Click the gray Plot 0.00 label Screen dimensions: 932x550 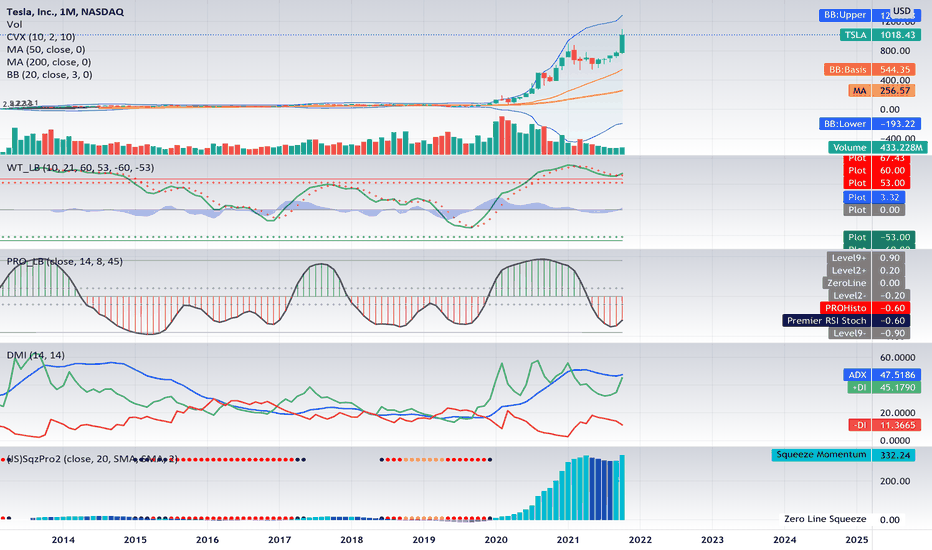(x=874, y=210)
